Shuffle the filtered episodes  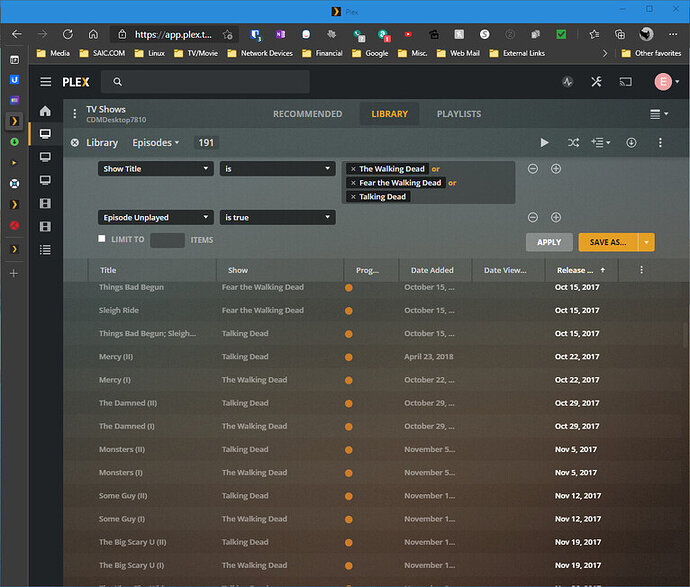pyautogui.click(x=573, y=143)
